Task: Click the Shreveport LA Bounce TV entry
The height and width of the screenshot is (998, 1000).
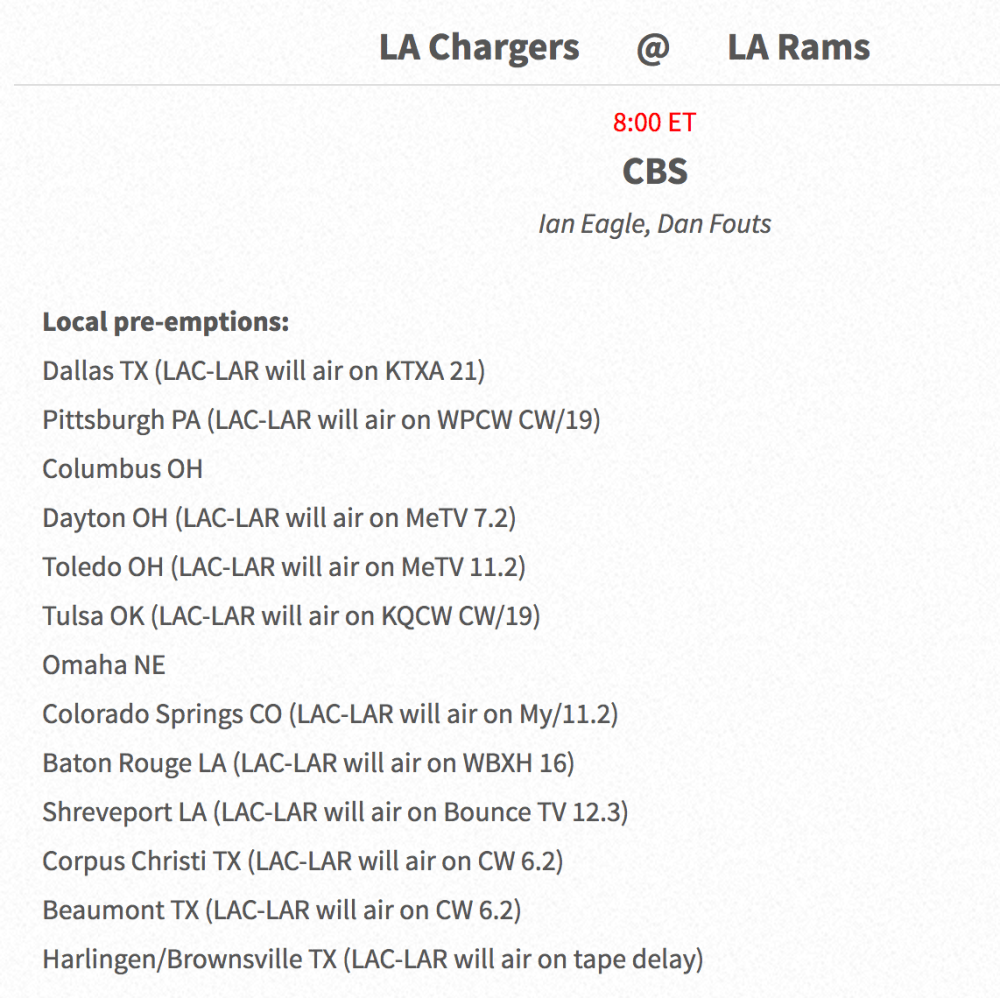Action: tap(335, 812)
